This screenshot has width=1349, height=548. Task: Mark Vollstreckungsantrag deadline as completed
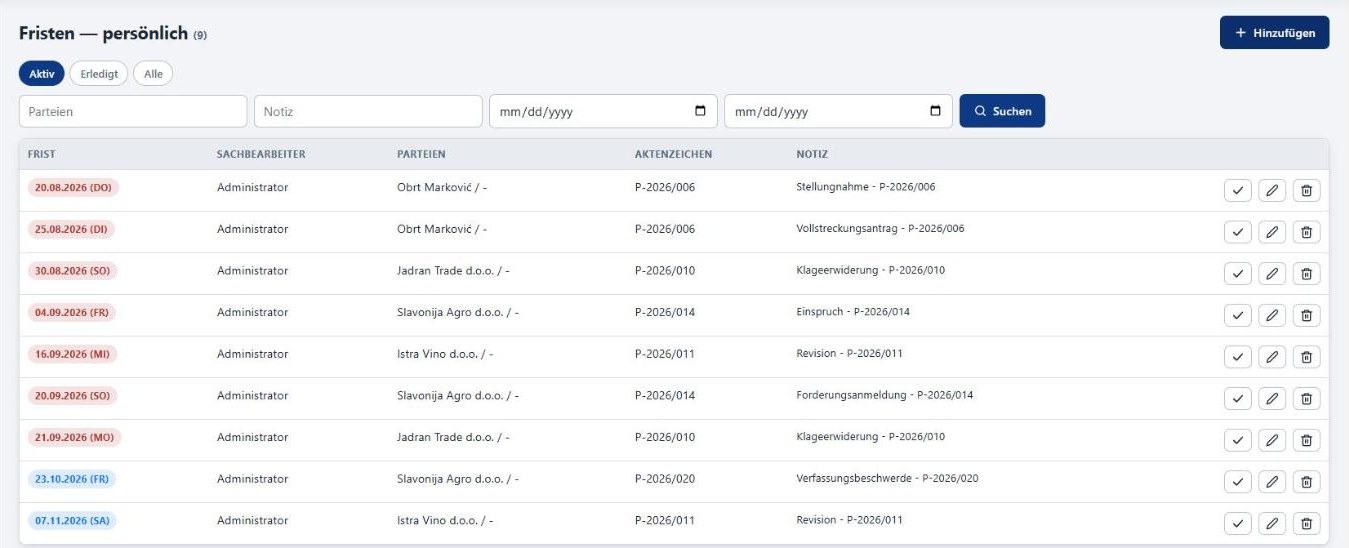click(1237, 232)
